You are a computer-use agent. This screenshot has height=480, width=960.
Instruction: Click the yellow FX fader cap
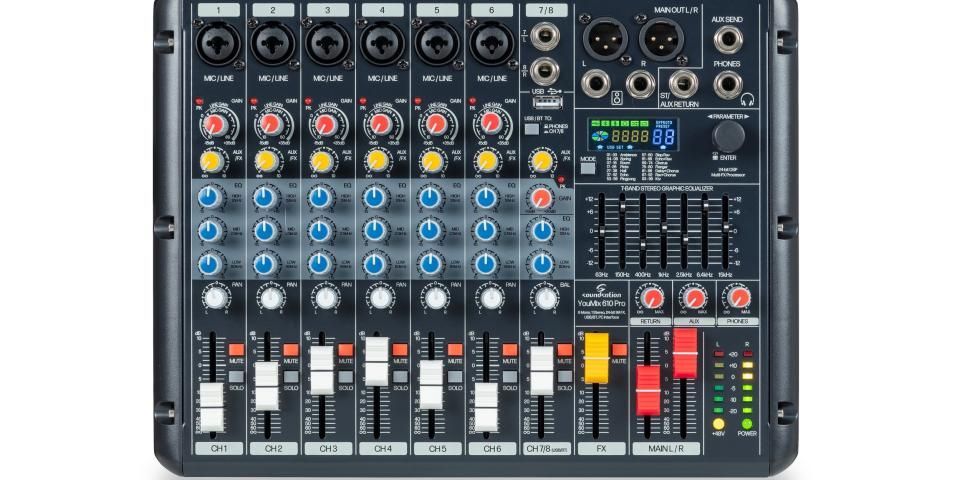[x=596, y=359]
